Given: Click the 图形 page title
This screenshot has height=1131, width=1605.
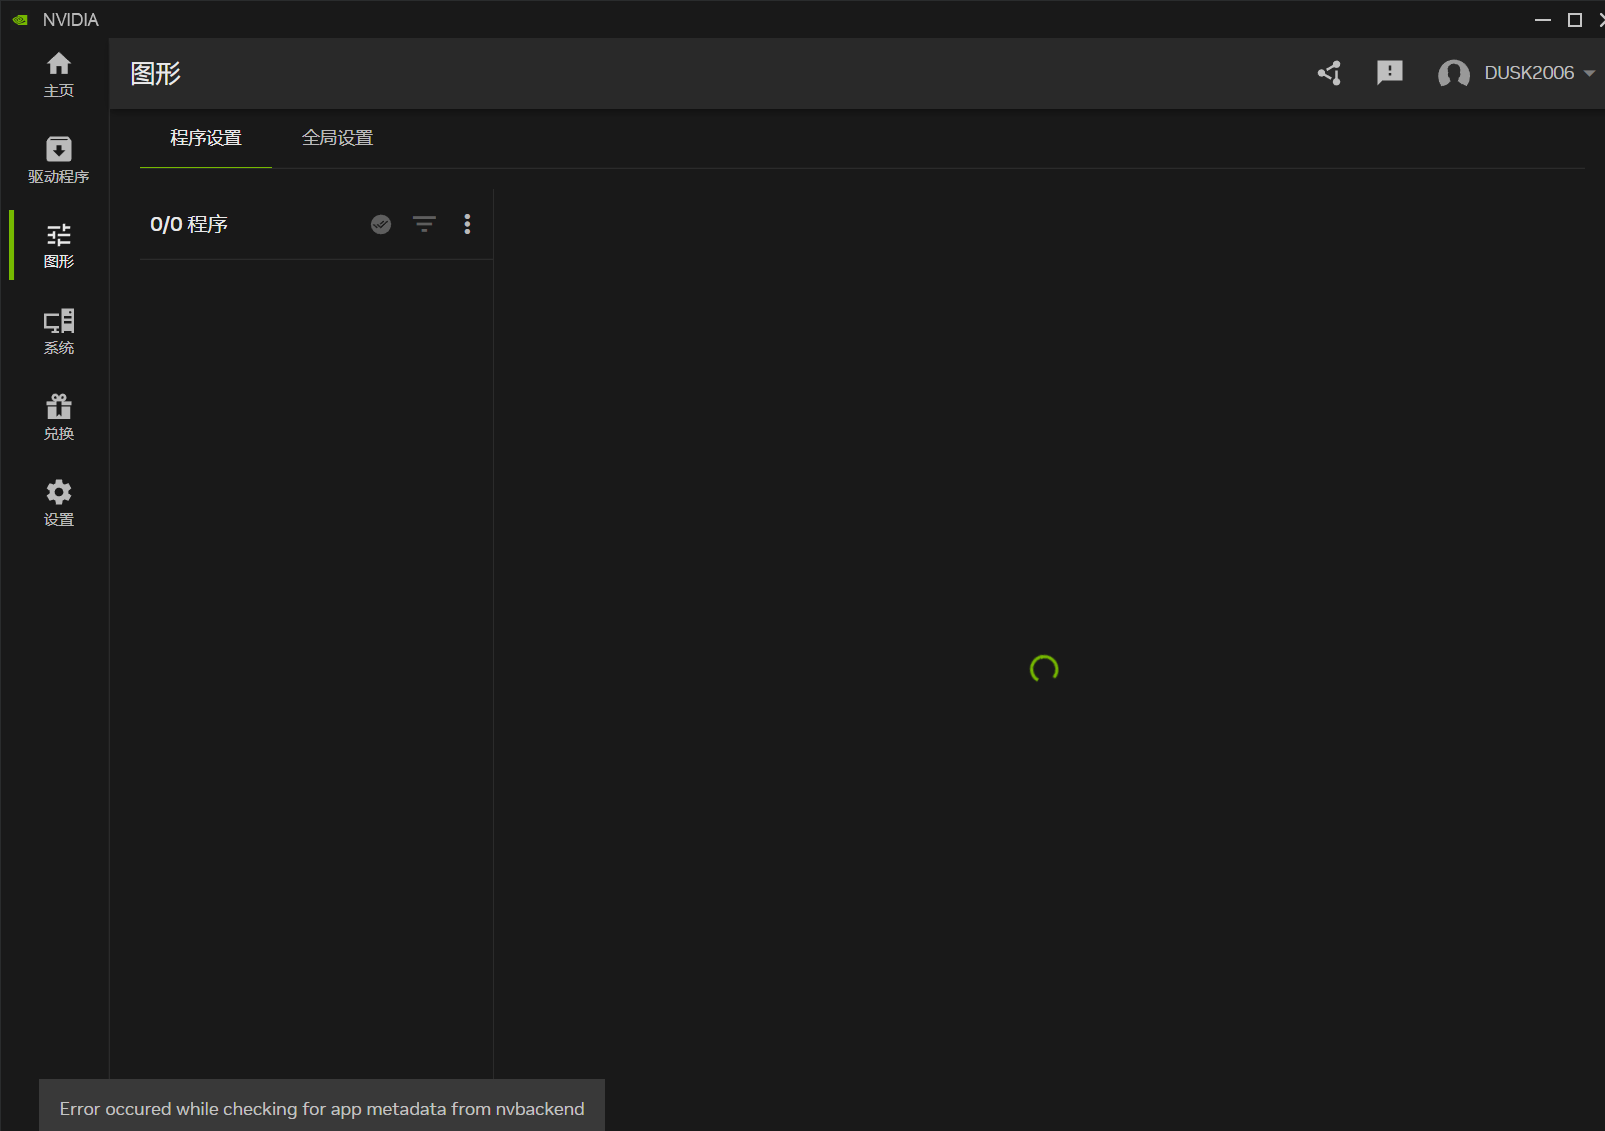Looking at the screenshot, I should click(156, 74).
